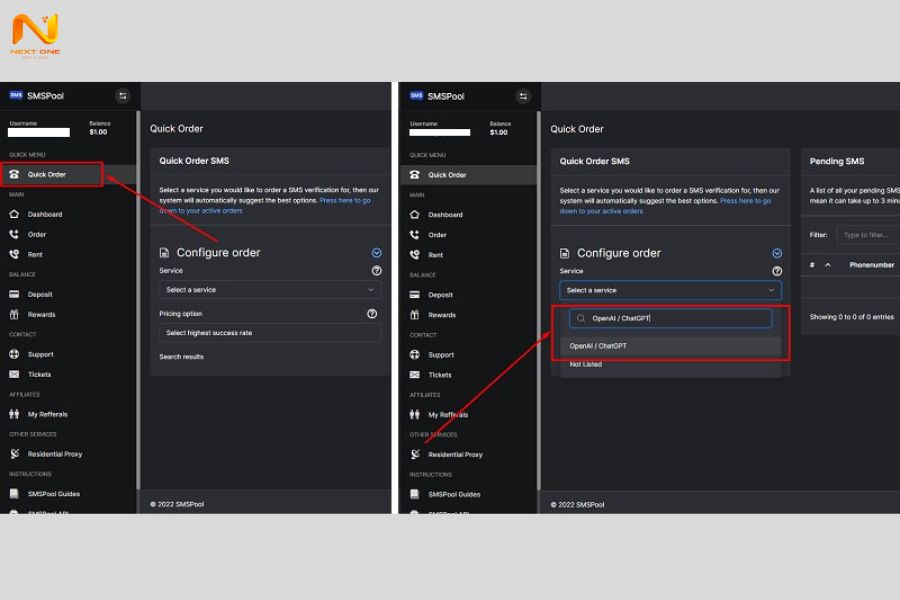The height and width of the screenshot is (600, 900).
Task: Open the 'Select a service' dropdown in left screenshot
Action: coord(269,290)
